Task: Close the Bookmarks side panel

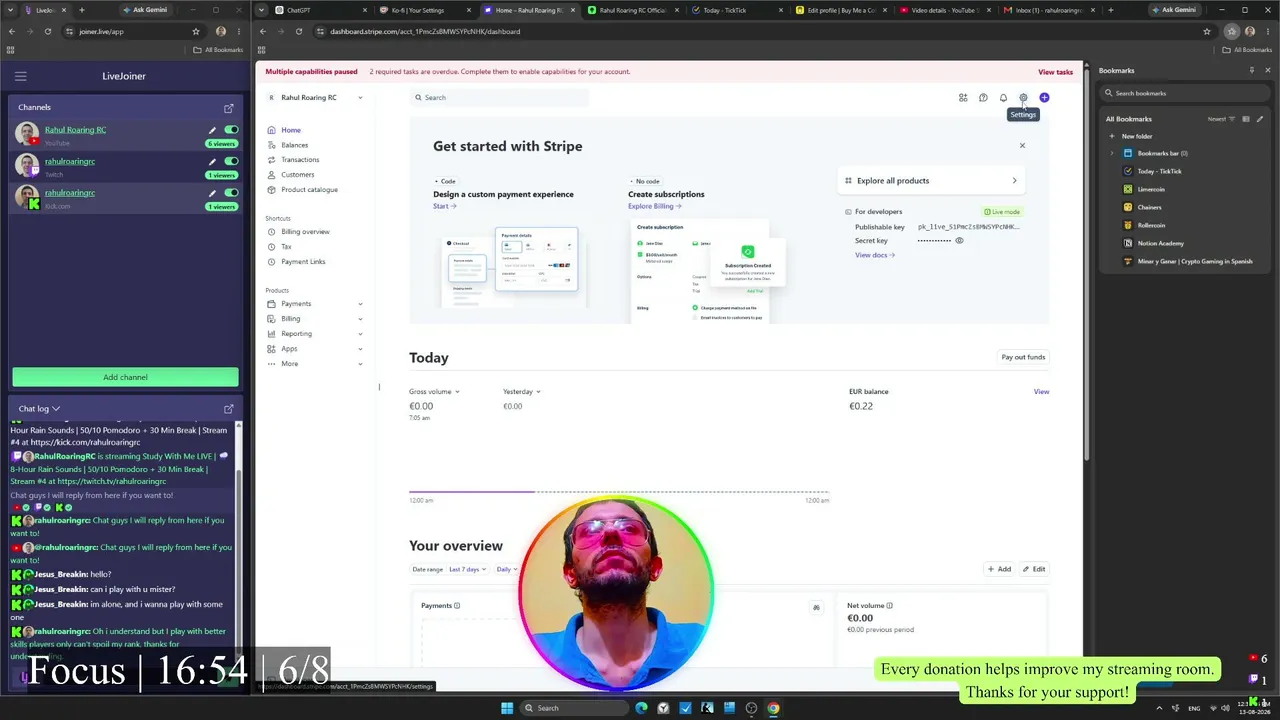Action: (x=1268, y=71)
